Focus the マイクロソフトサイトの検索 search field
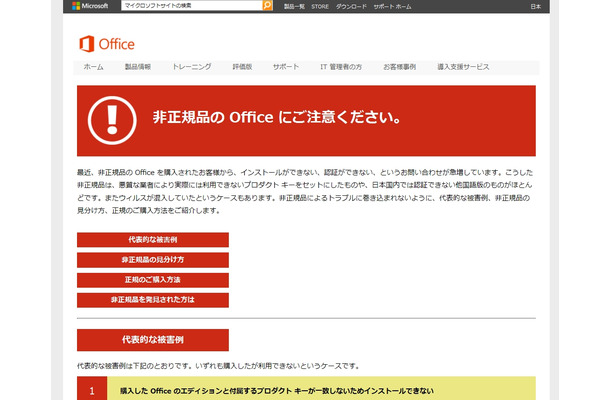Screen dimensions: 610x400 pos(192,5)
